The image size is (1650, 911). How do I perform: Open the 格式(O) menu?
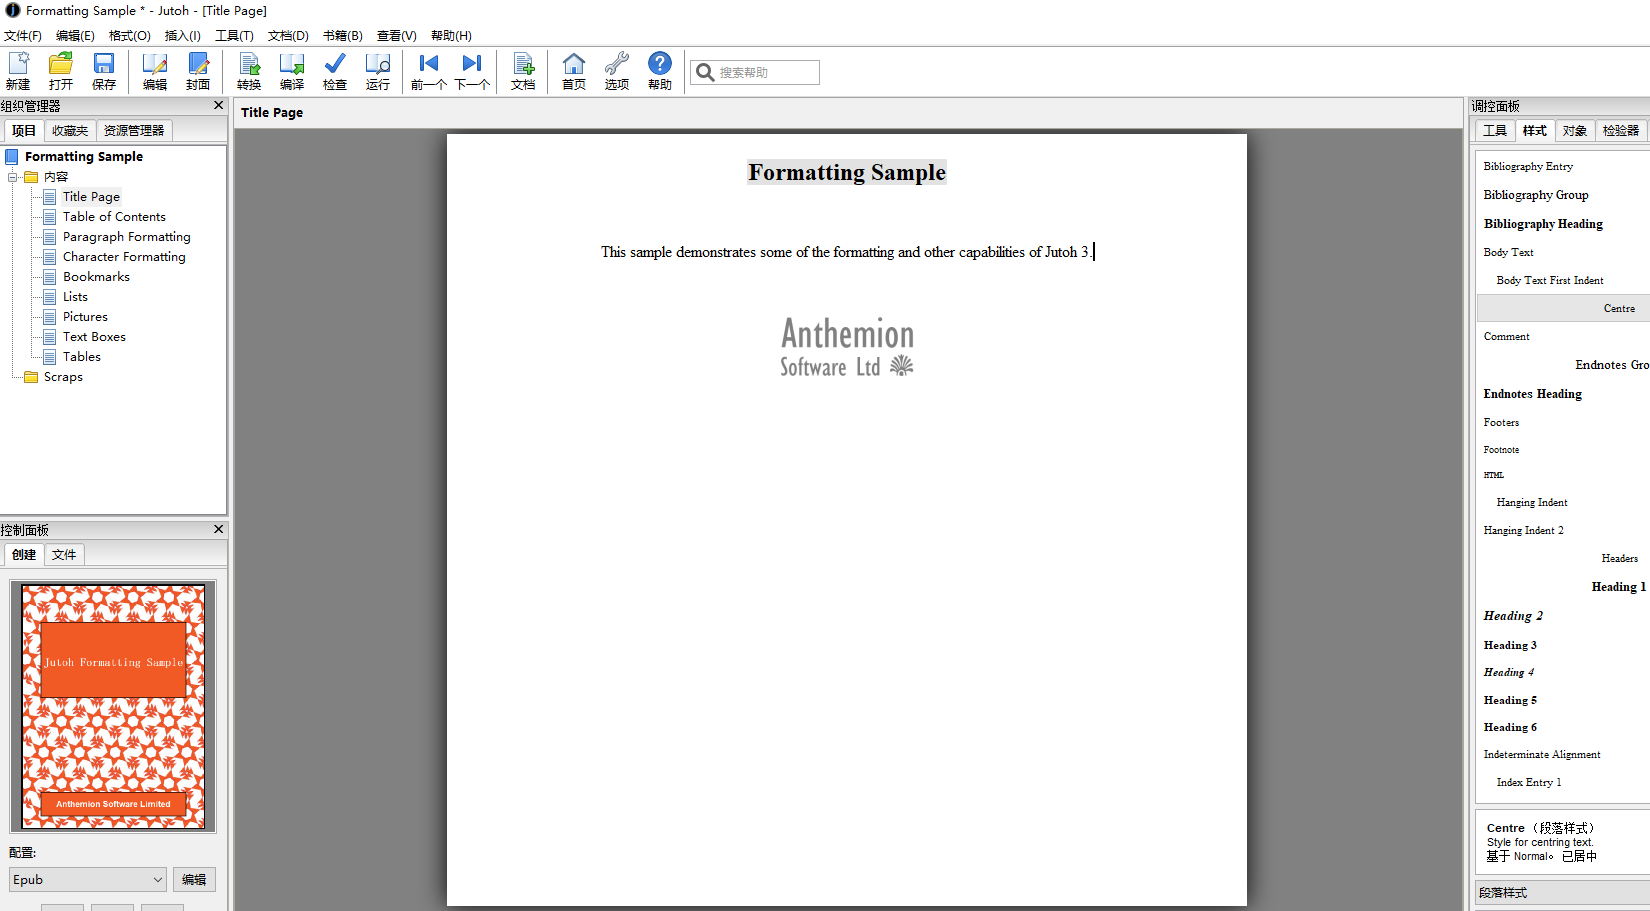(130, 35)
